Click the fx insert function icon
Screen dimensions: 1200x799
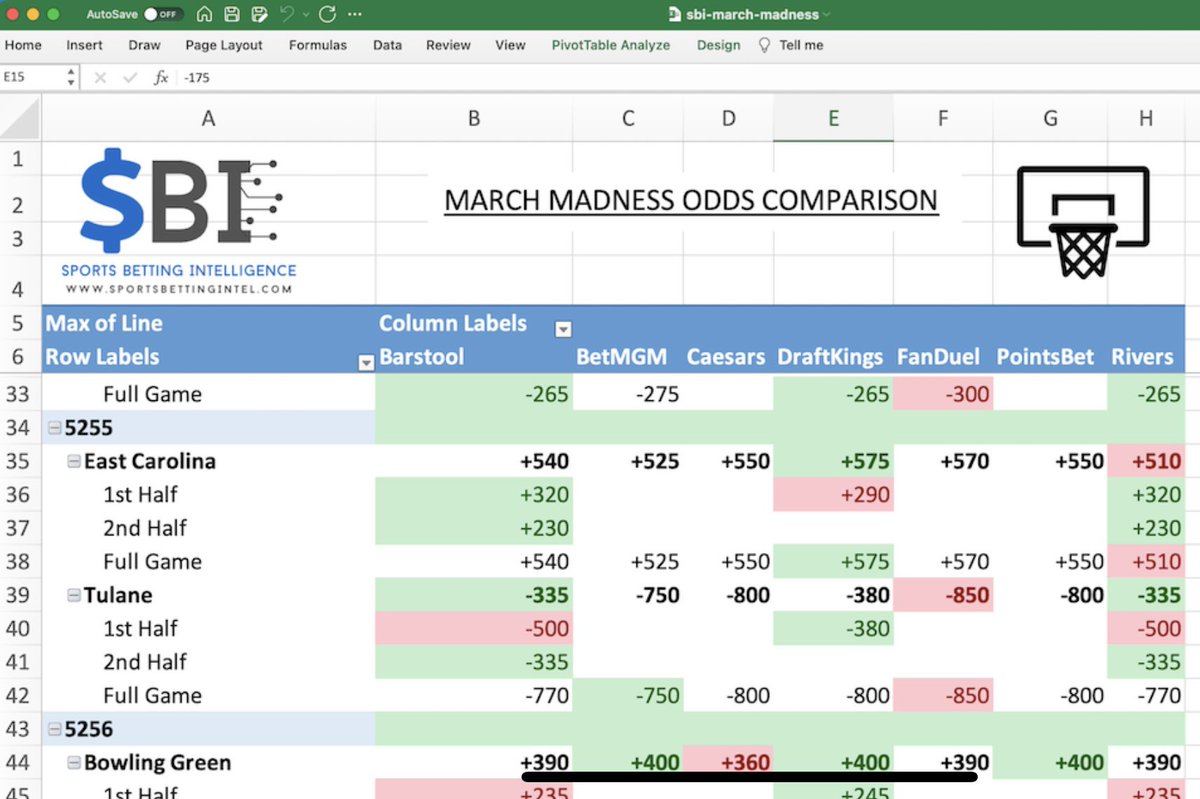pos(161,77)
